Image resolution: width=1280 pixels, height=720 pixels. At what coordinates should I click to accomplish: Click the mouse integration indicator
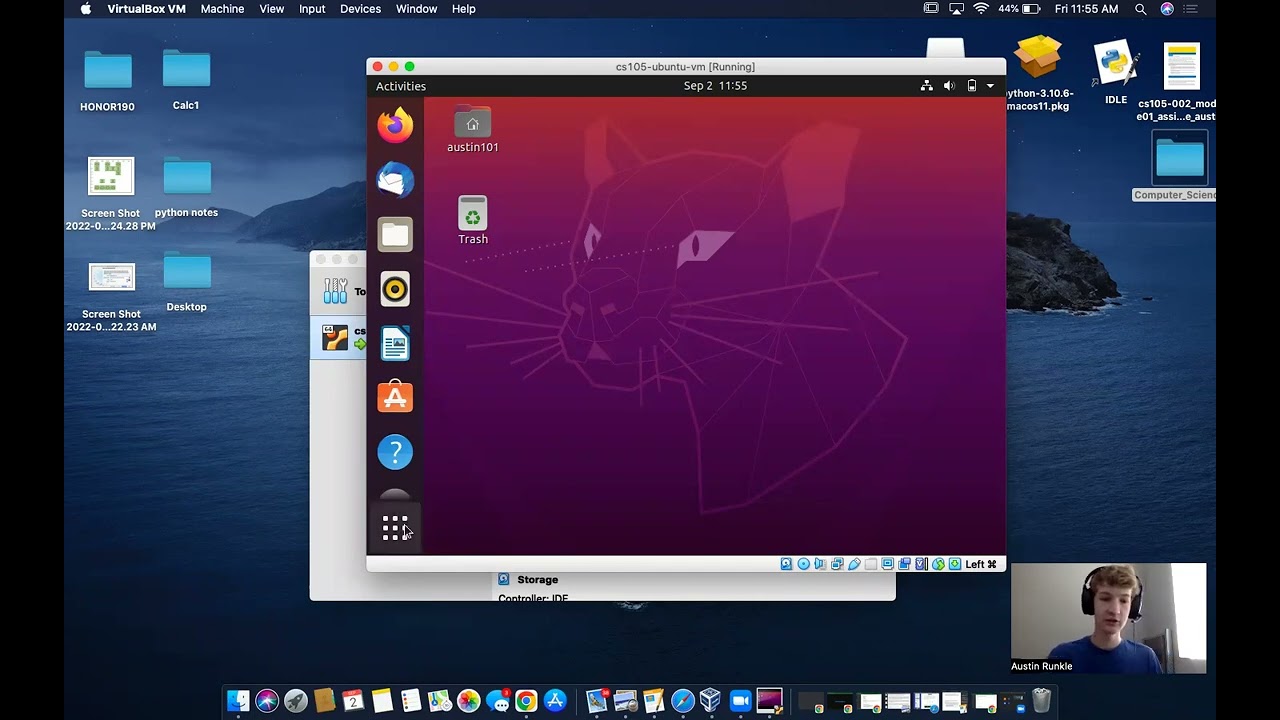click(939, 564)
